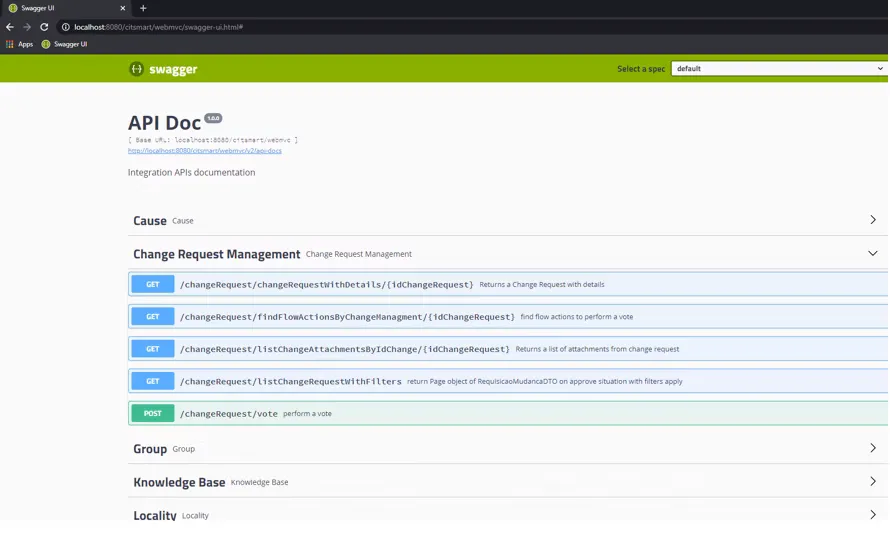This screenshot has height=536, width=890.
Task: Expand the Knowledge Base section chevron
Action: click(872, 481)
